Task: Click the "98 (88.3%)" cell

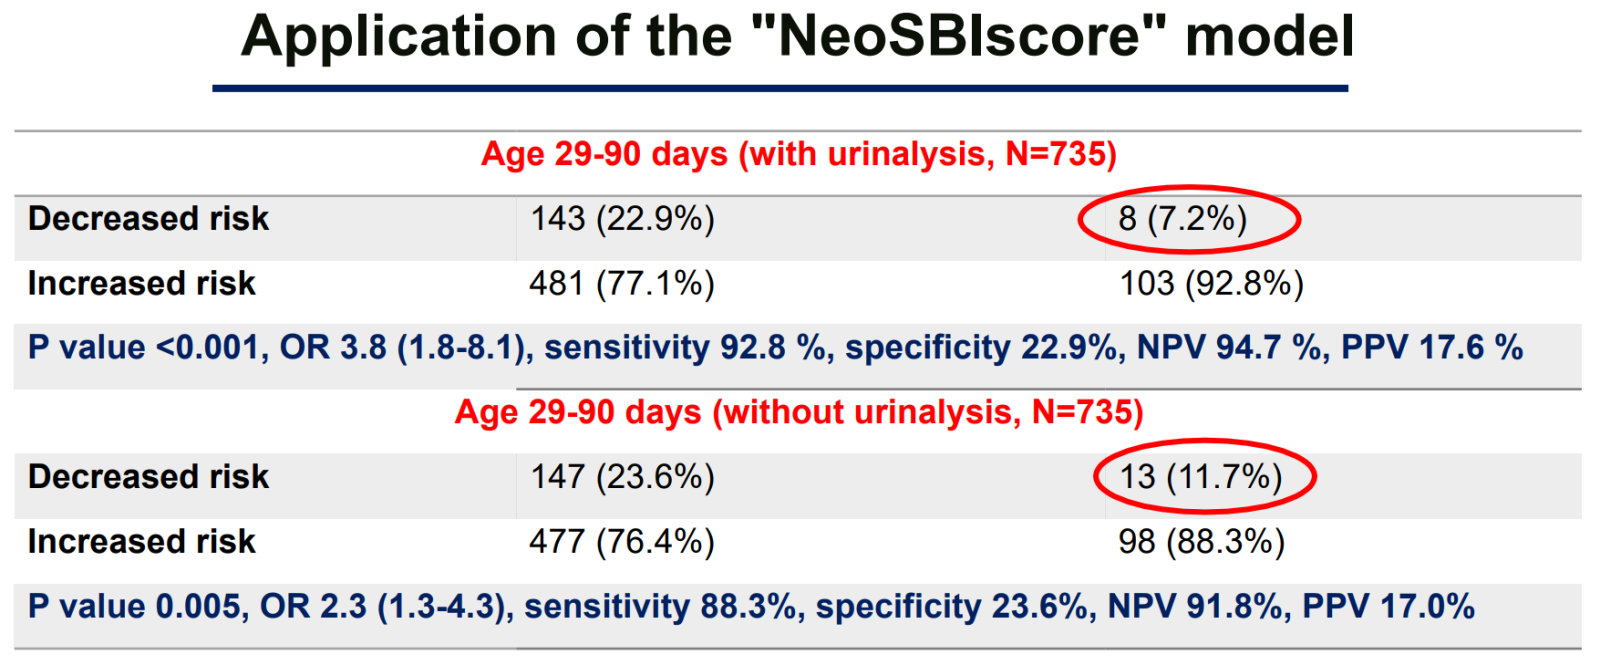Action: click(1201, 542)
